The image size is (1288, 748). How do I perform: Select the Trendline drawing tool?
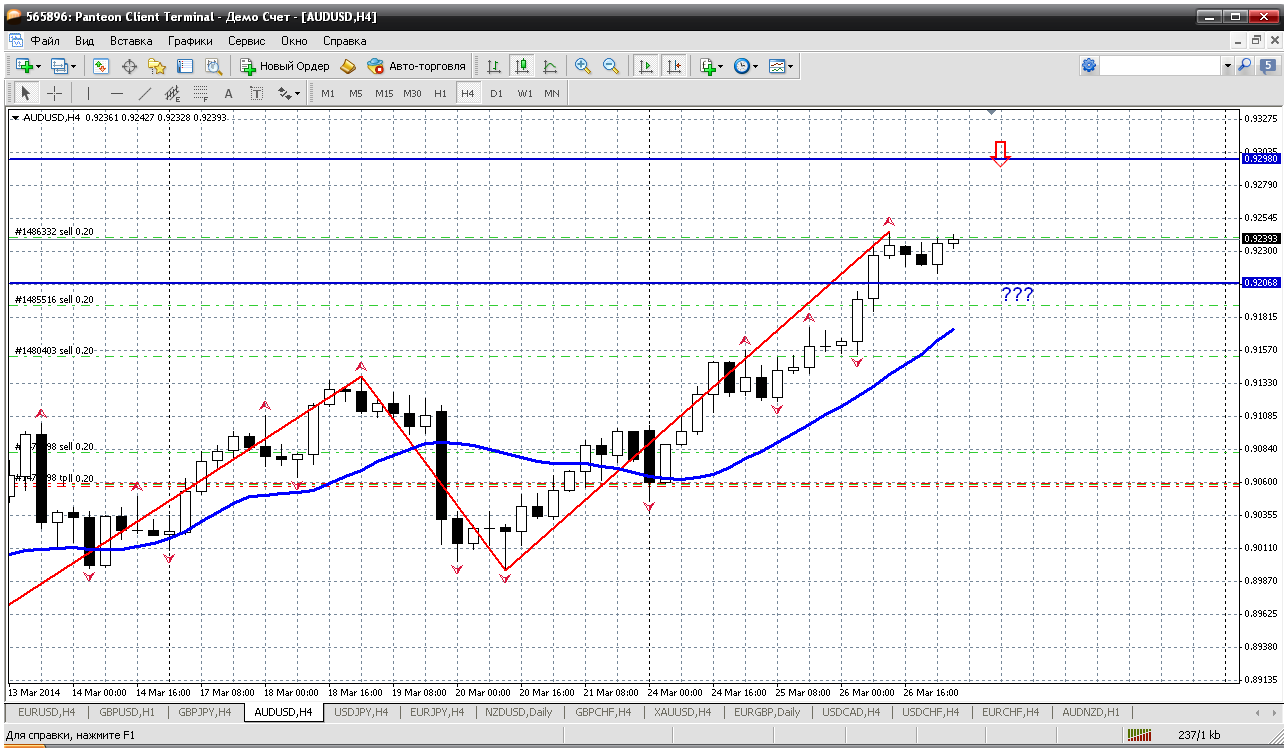(x=145, y=93)
